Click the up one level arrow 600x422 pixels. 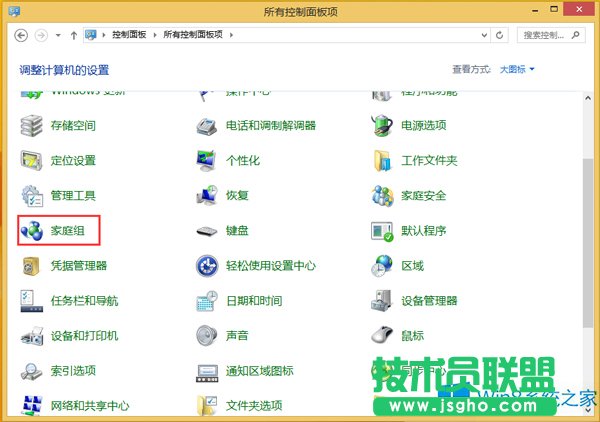tap(73, 35)
